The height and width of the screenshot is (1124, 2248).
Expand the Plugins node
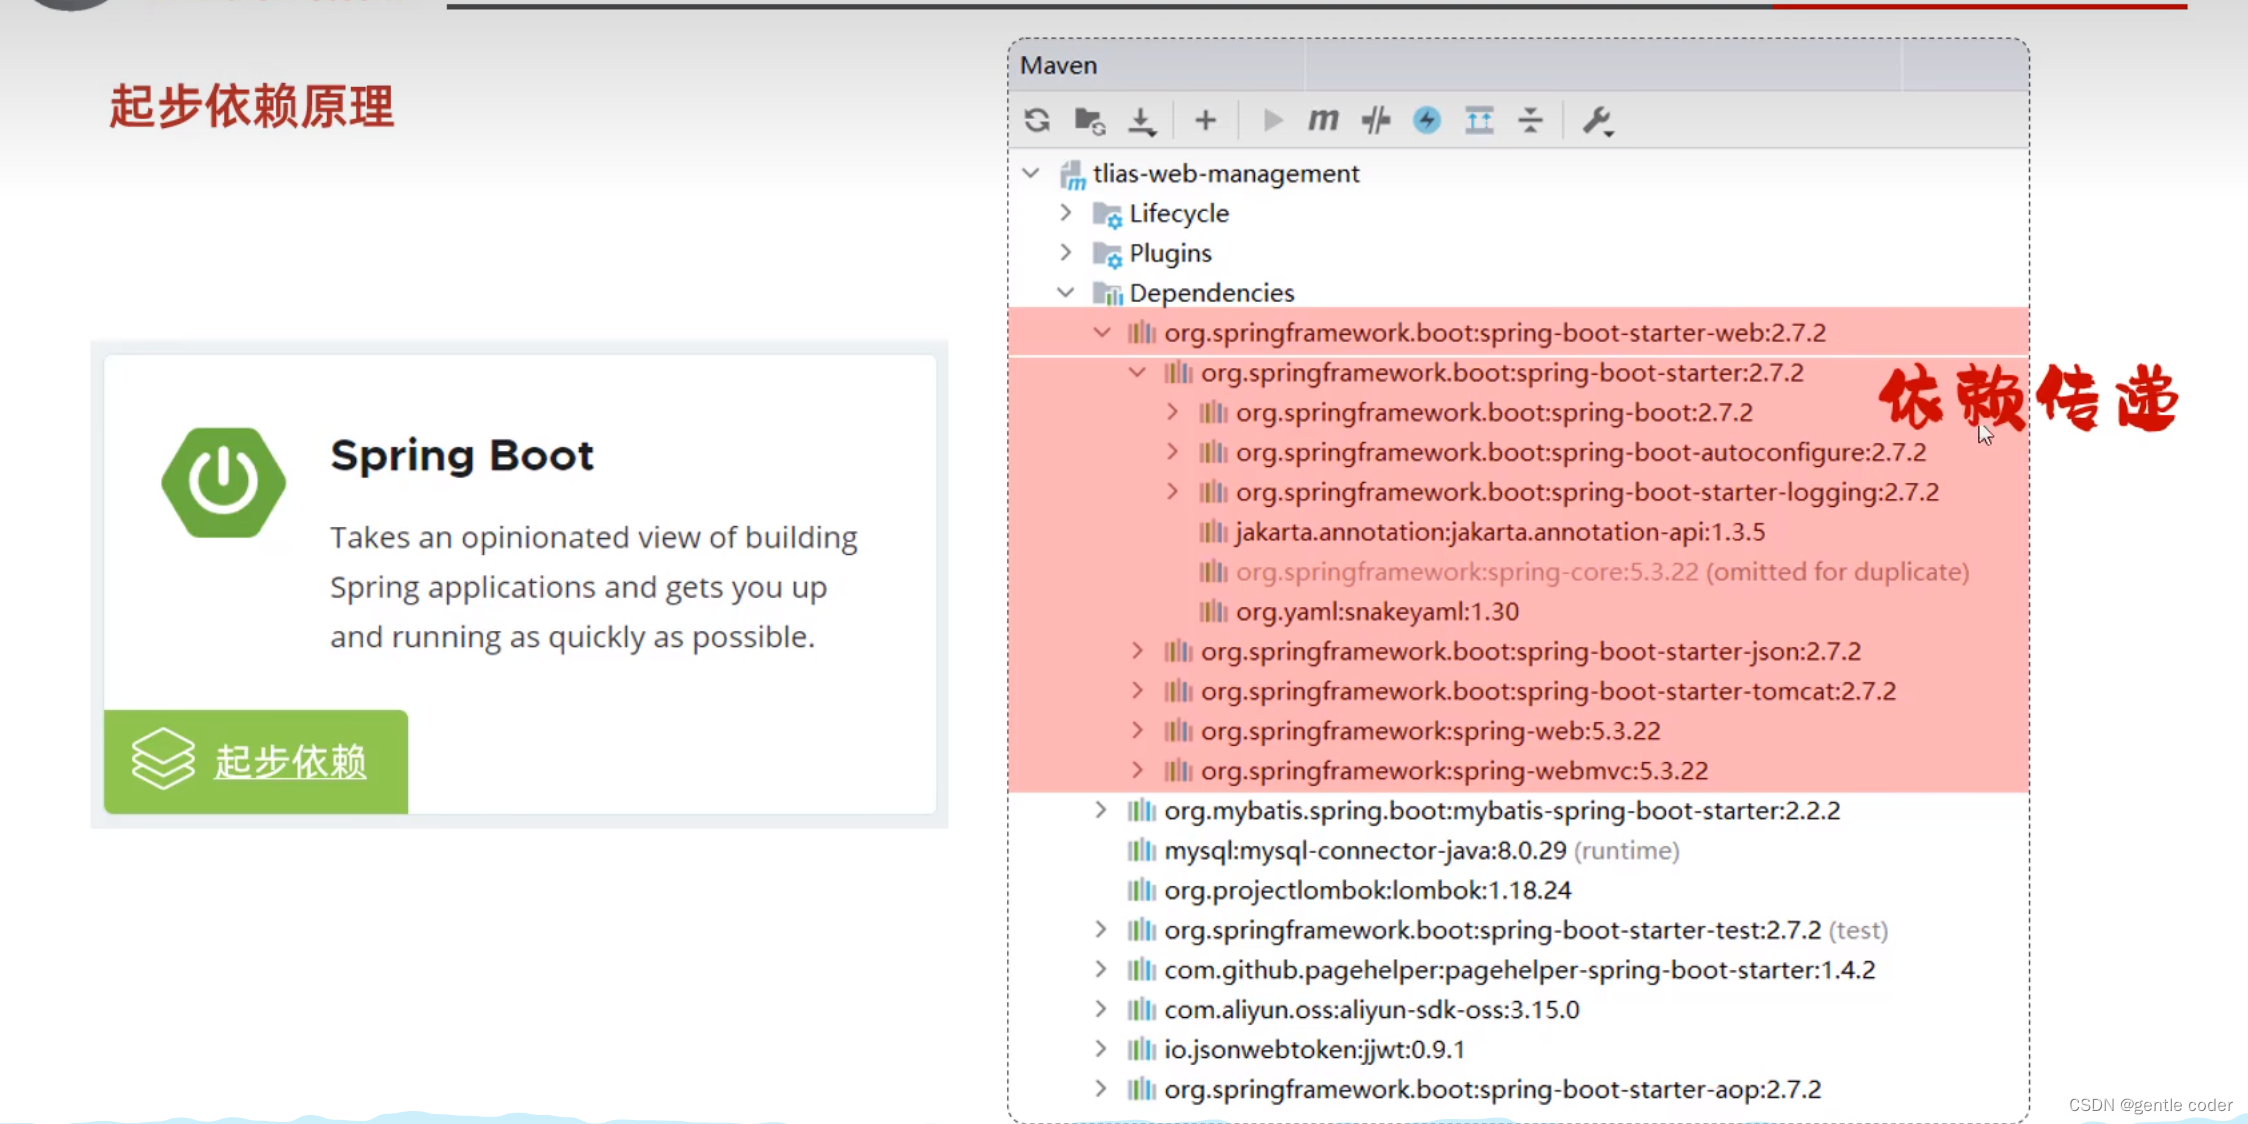[x=1065, y=253]
